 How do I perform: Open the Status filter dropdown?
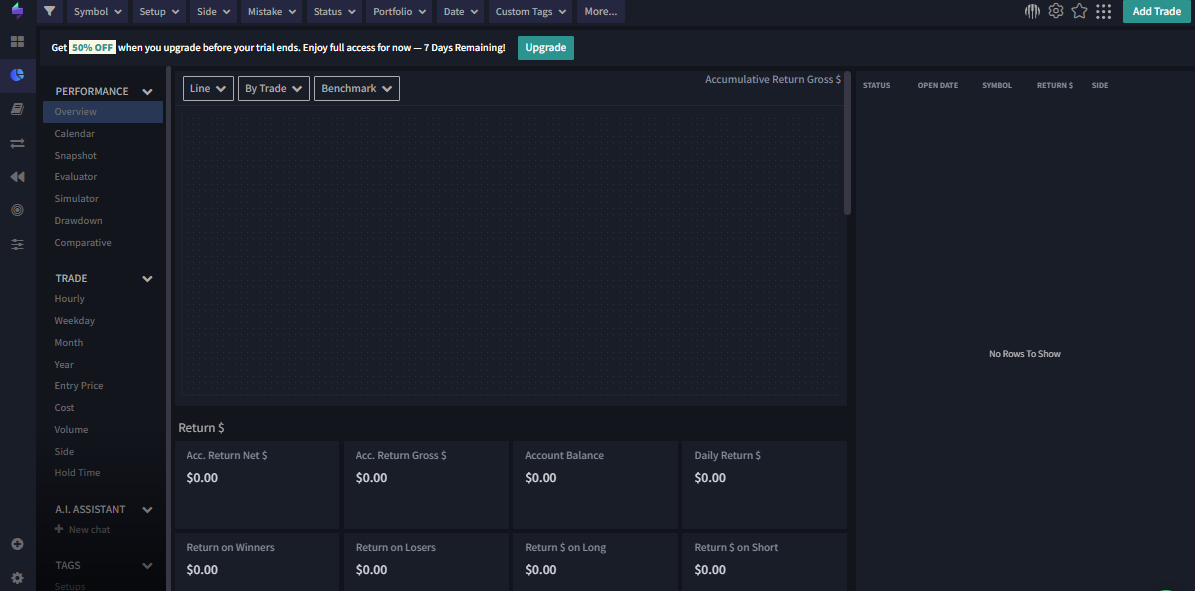click(335, 11)
